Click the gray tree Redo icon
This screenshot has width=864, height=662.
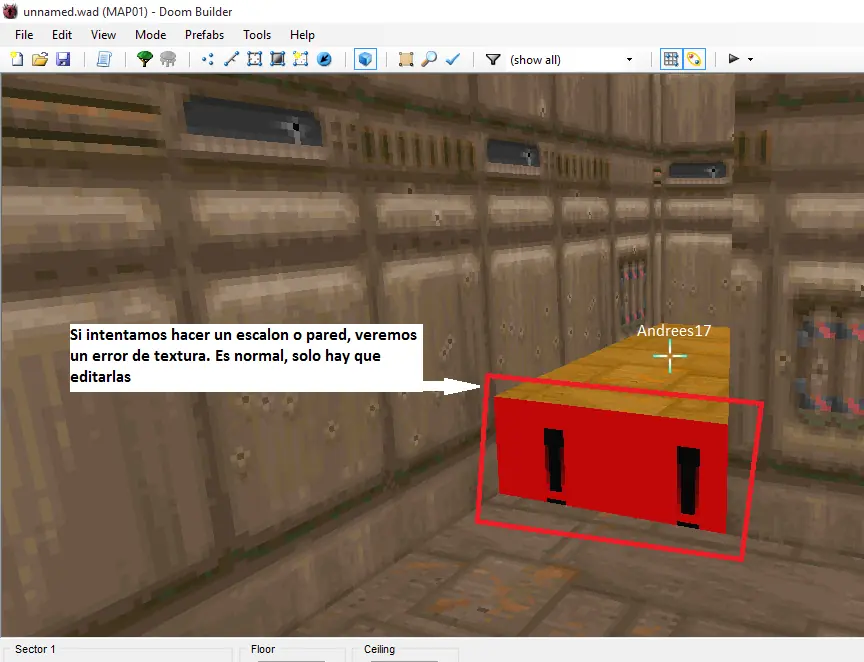point(168,59)
